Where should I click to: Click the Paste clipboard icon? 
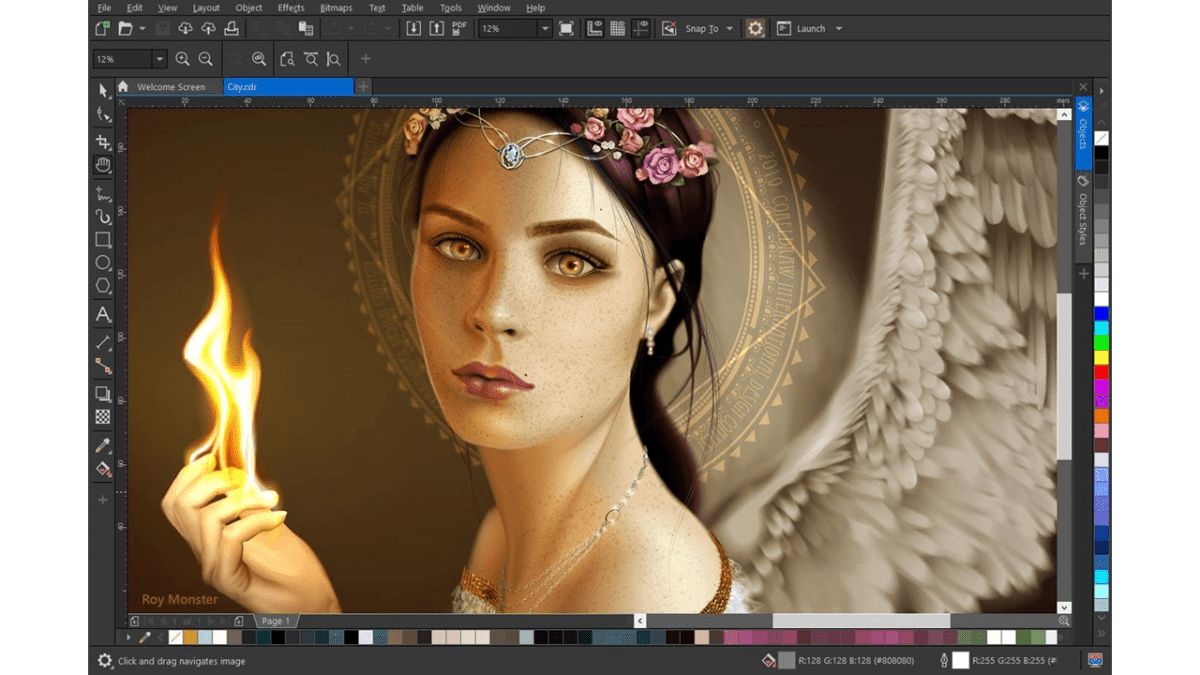pos(306,29)
